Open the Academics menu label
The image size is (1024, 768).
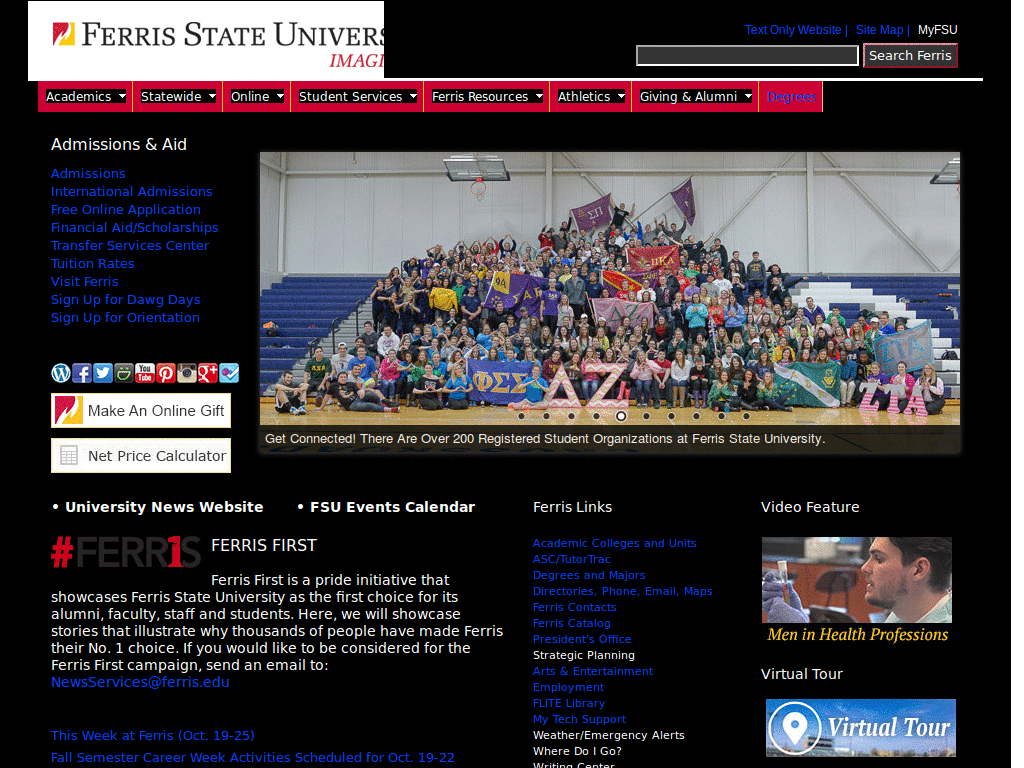78,97
